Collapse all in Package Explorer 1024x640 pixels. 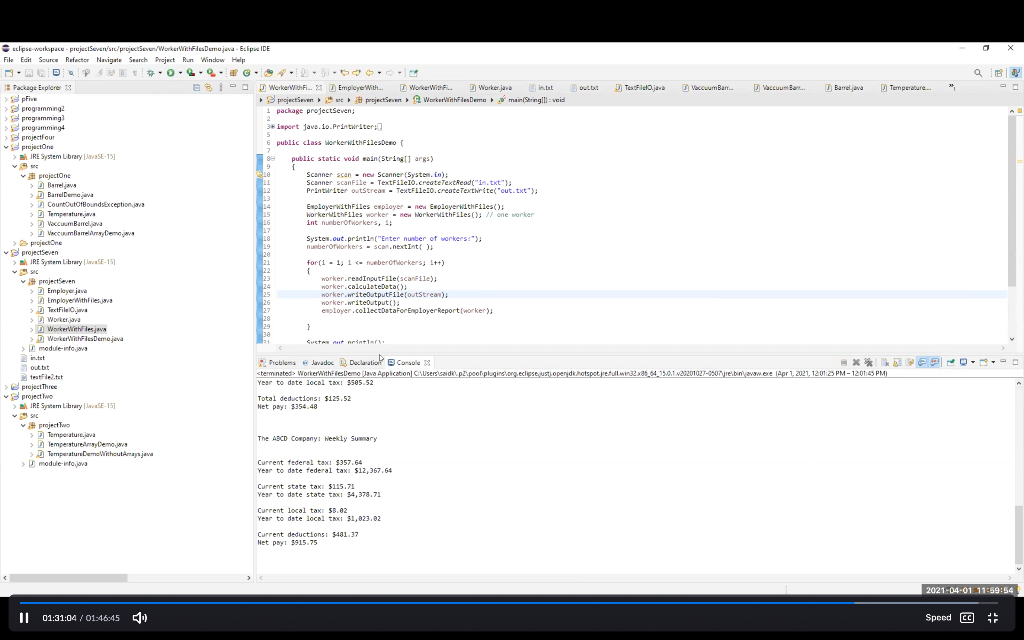click(196, 87)
